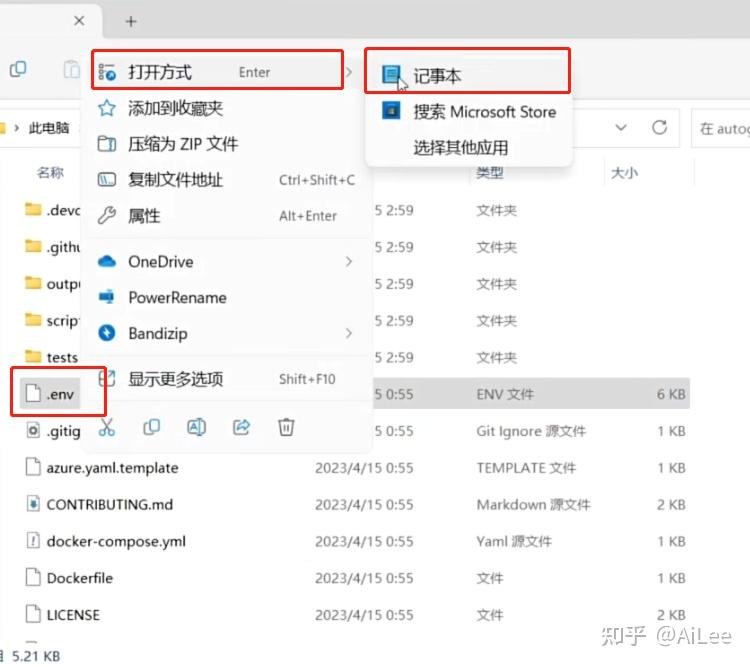This screenshot has height=667, width=750.
Task: Click the copy icon in context menu bottom row
Action: tap(152, 427)
